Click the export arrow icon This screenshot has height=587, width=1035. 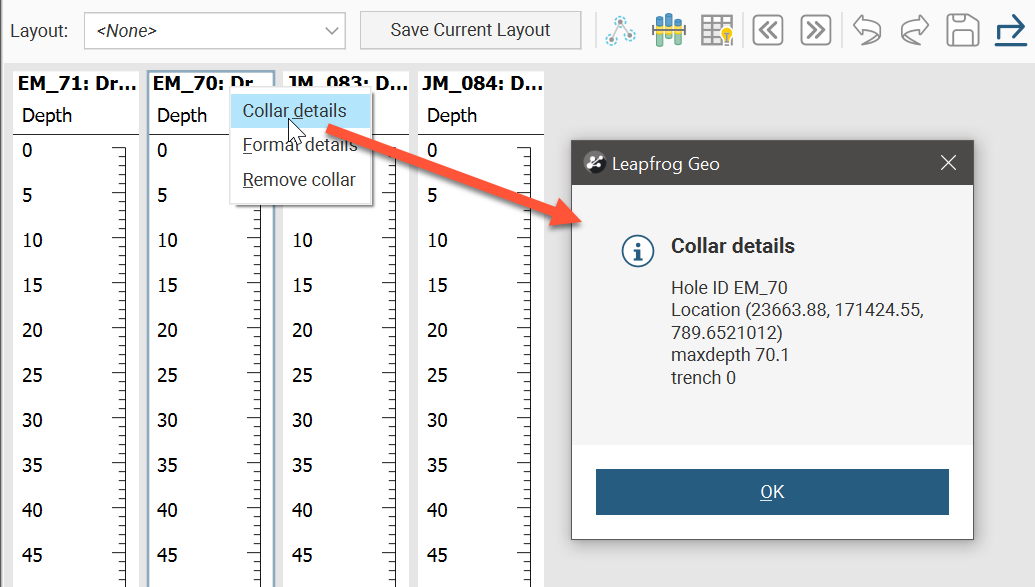pyautogui.click(x=1011, y=30)
